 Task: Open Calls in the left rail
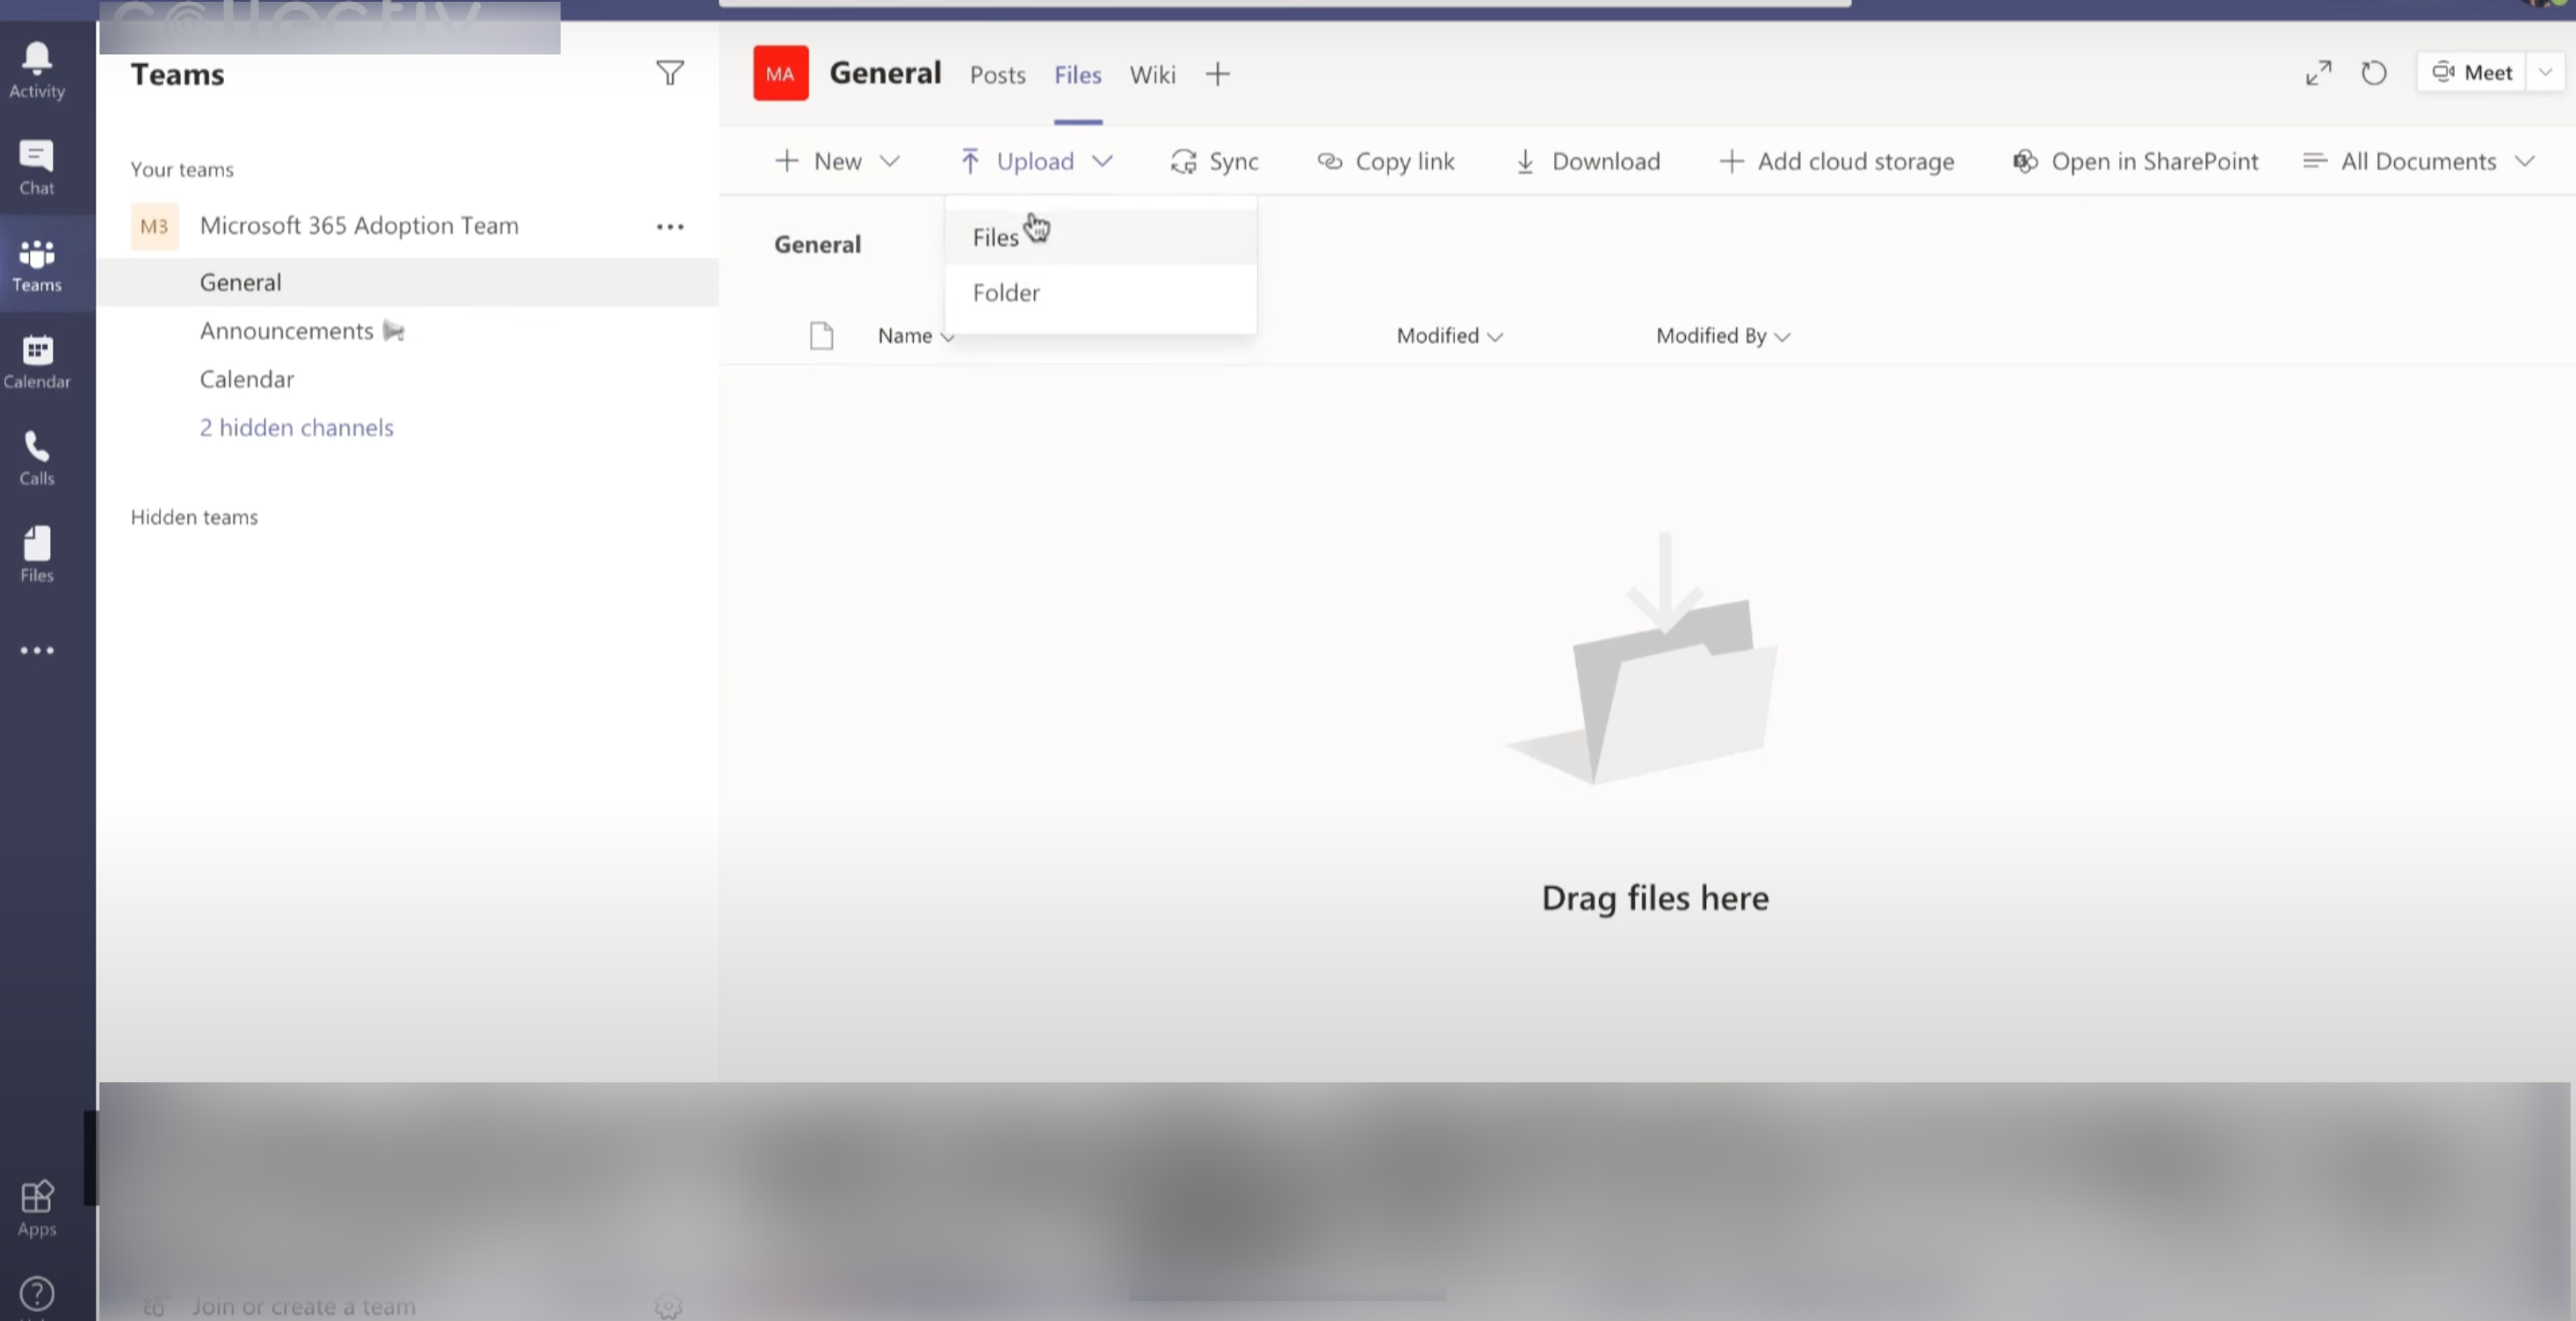coord(37,458)
